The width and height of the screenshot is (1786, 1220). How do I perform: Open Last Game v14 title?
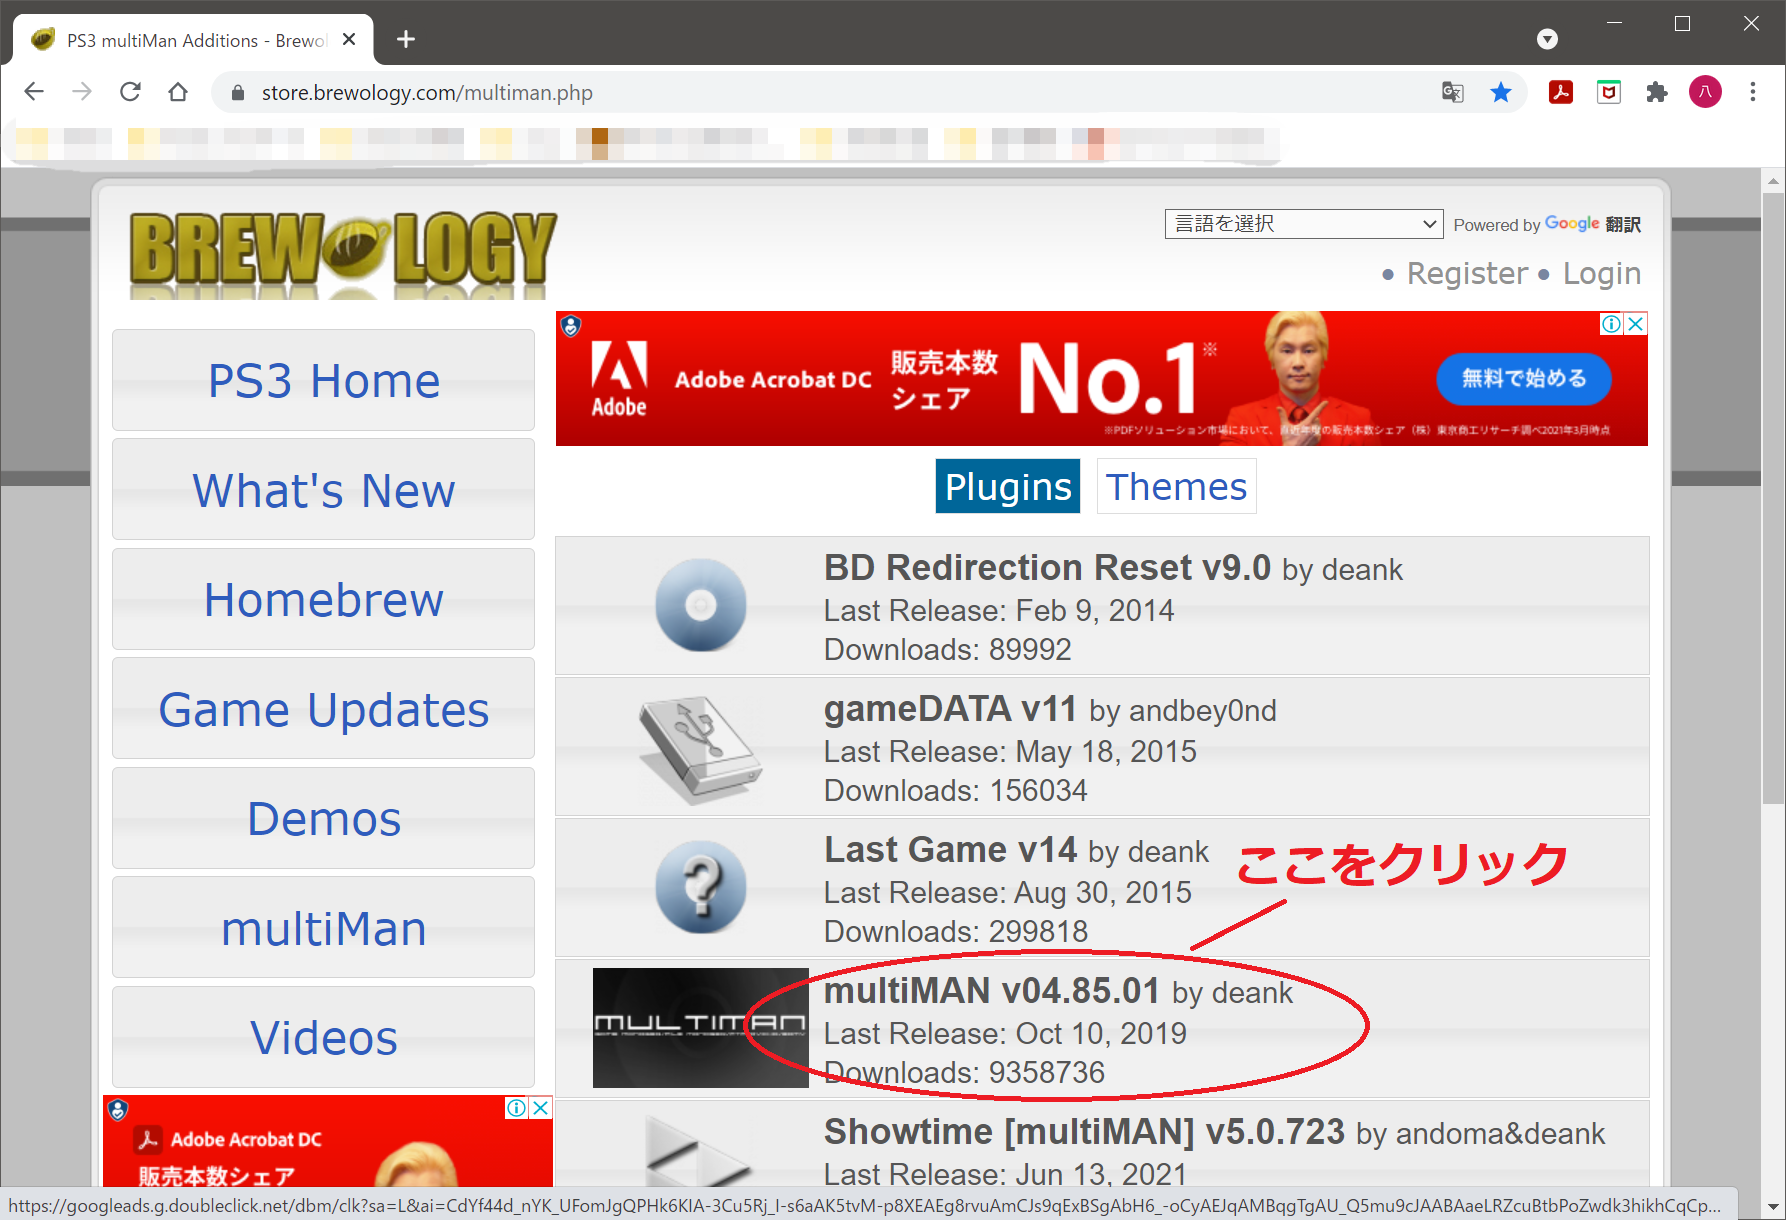tap(950, 850)
